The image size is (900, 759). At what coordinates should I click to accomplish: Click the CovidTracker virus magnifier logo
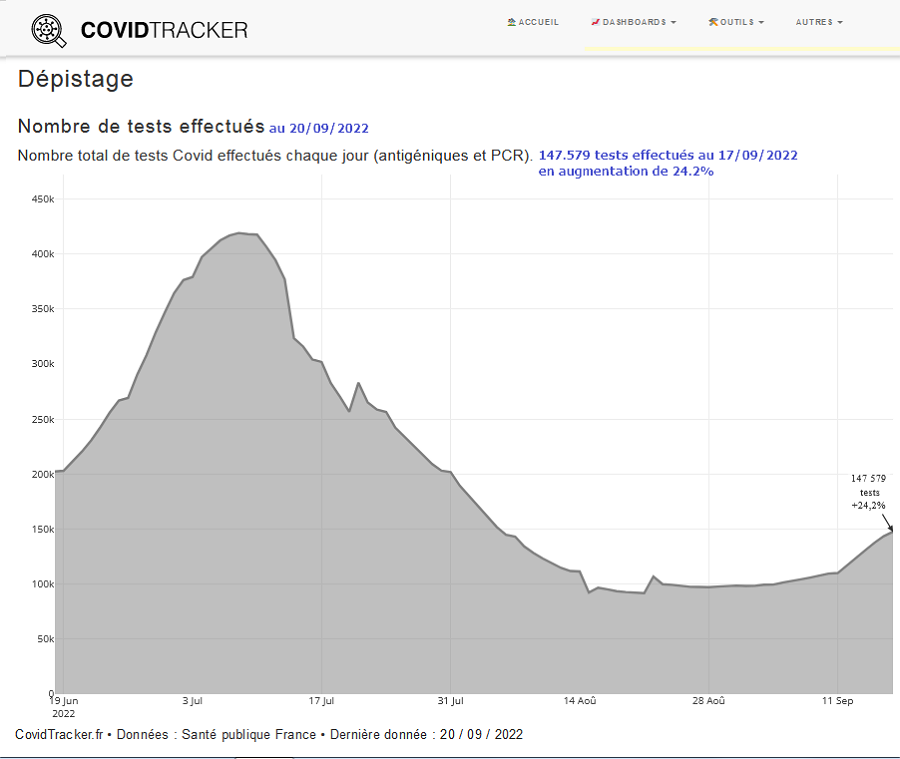pos(47,30)
